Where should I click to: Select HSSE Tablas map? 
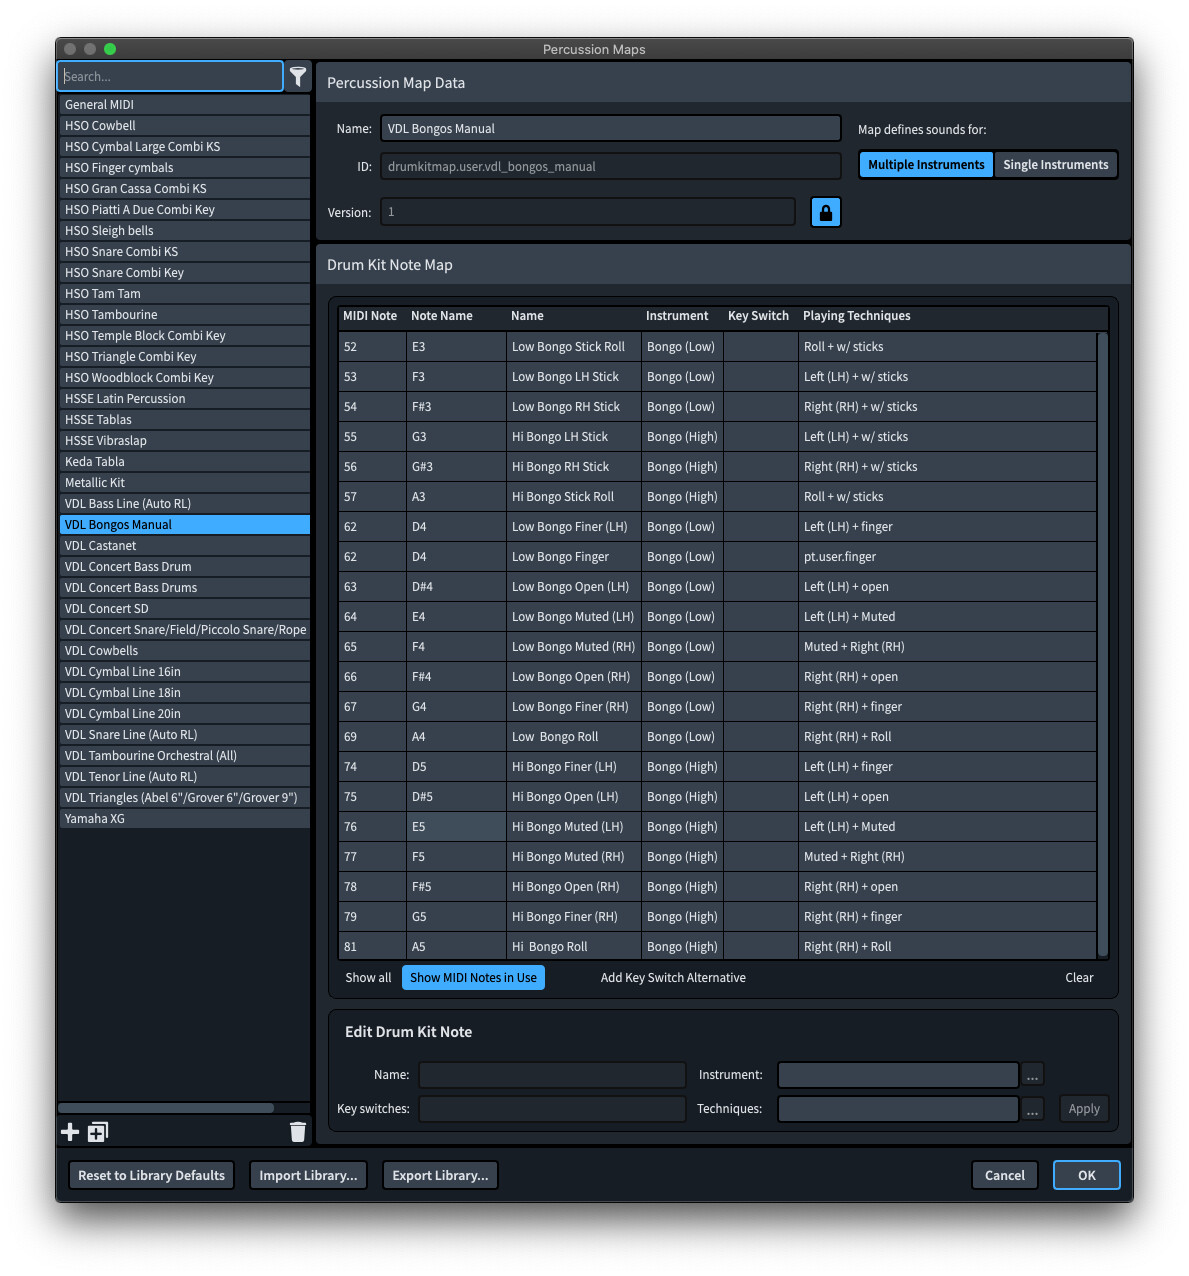(184, 419)
